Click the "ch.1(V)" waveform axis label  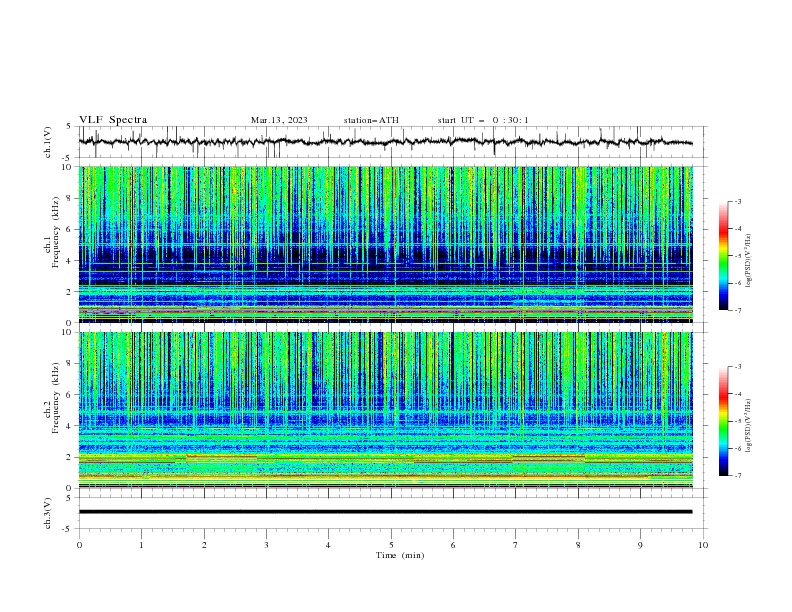click(x=48, y=142)
